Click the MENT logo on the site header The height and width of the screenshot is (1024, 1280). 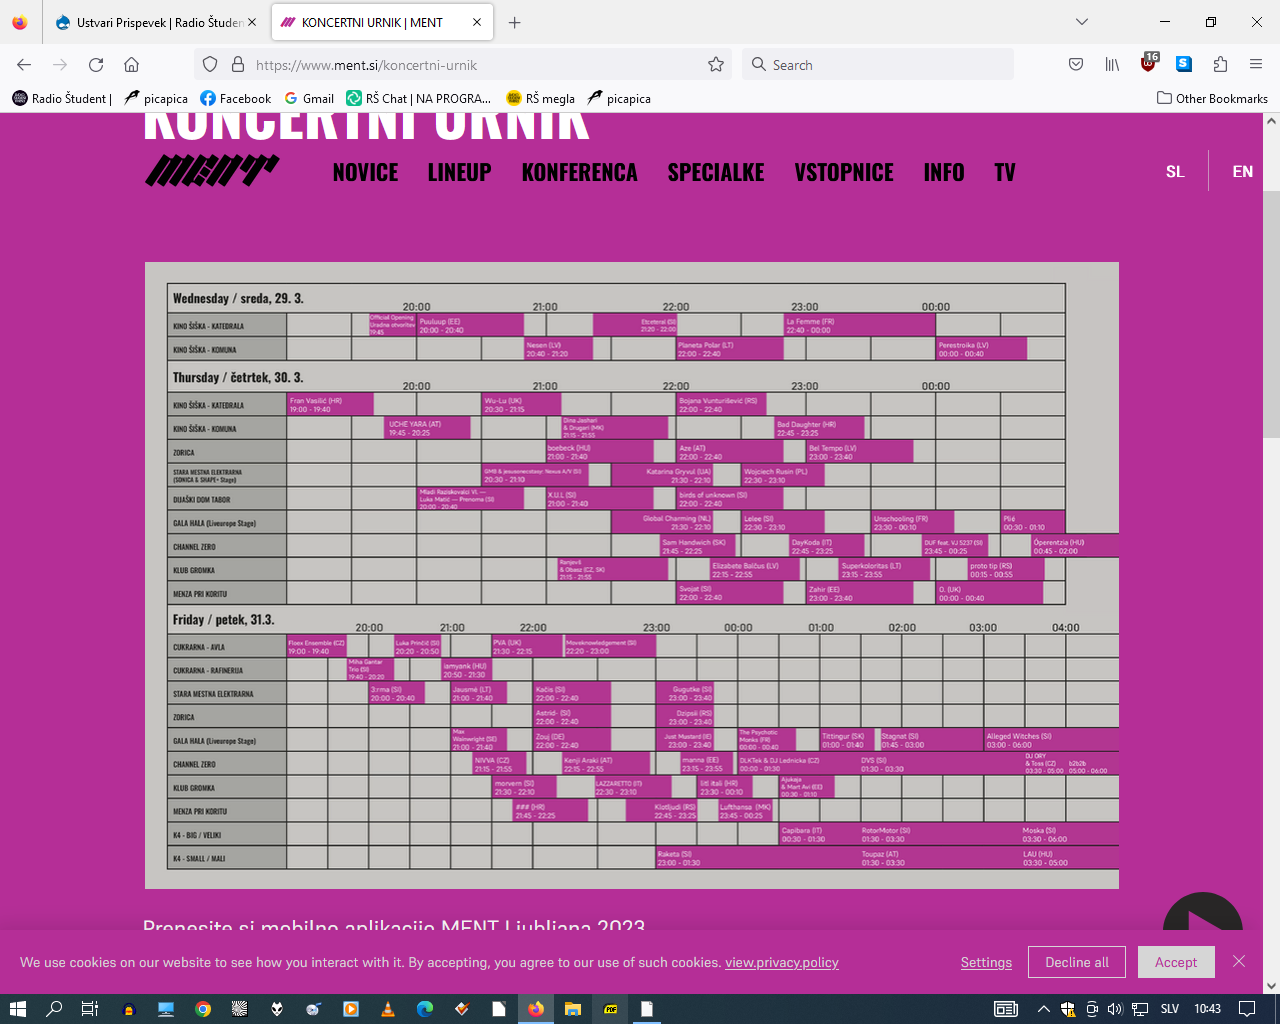pos(211,171)
